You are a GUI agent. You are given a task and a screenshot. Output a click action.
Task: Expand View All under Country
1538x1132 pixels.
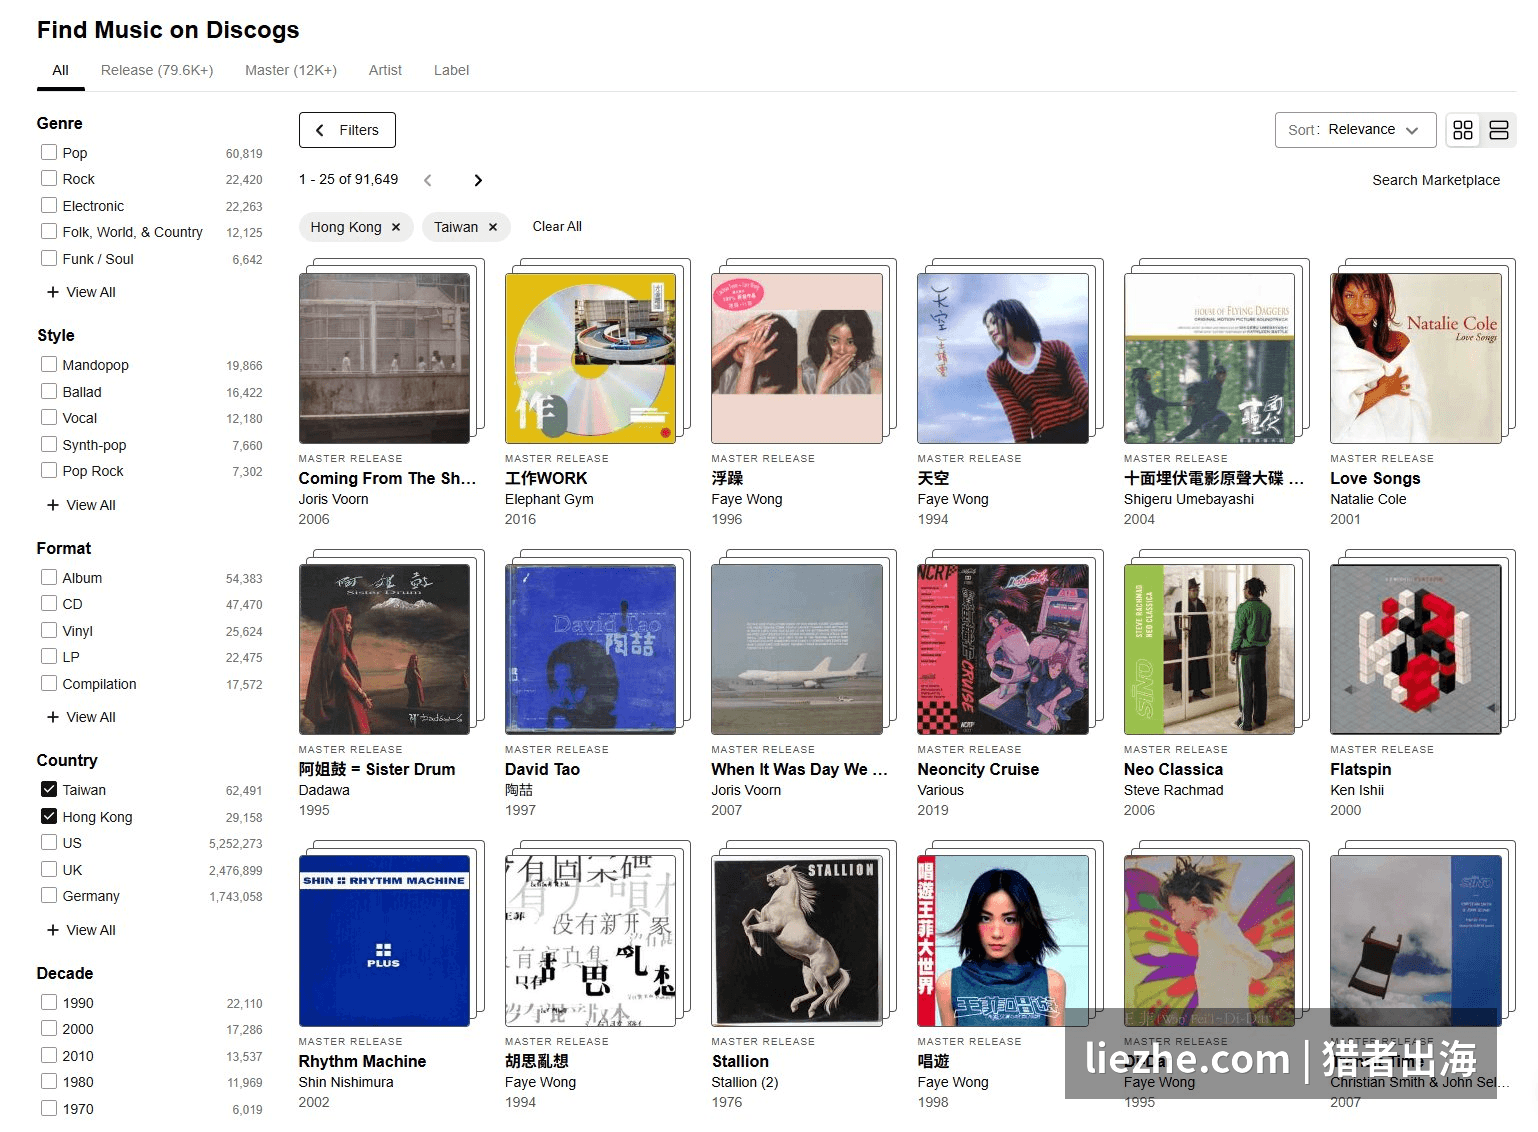point(81,930)
